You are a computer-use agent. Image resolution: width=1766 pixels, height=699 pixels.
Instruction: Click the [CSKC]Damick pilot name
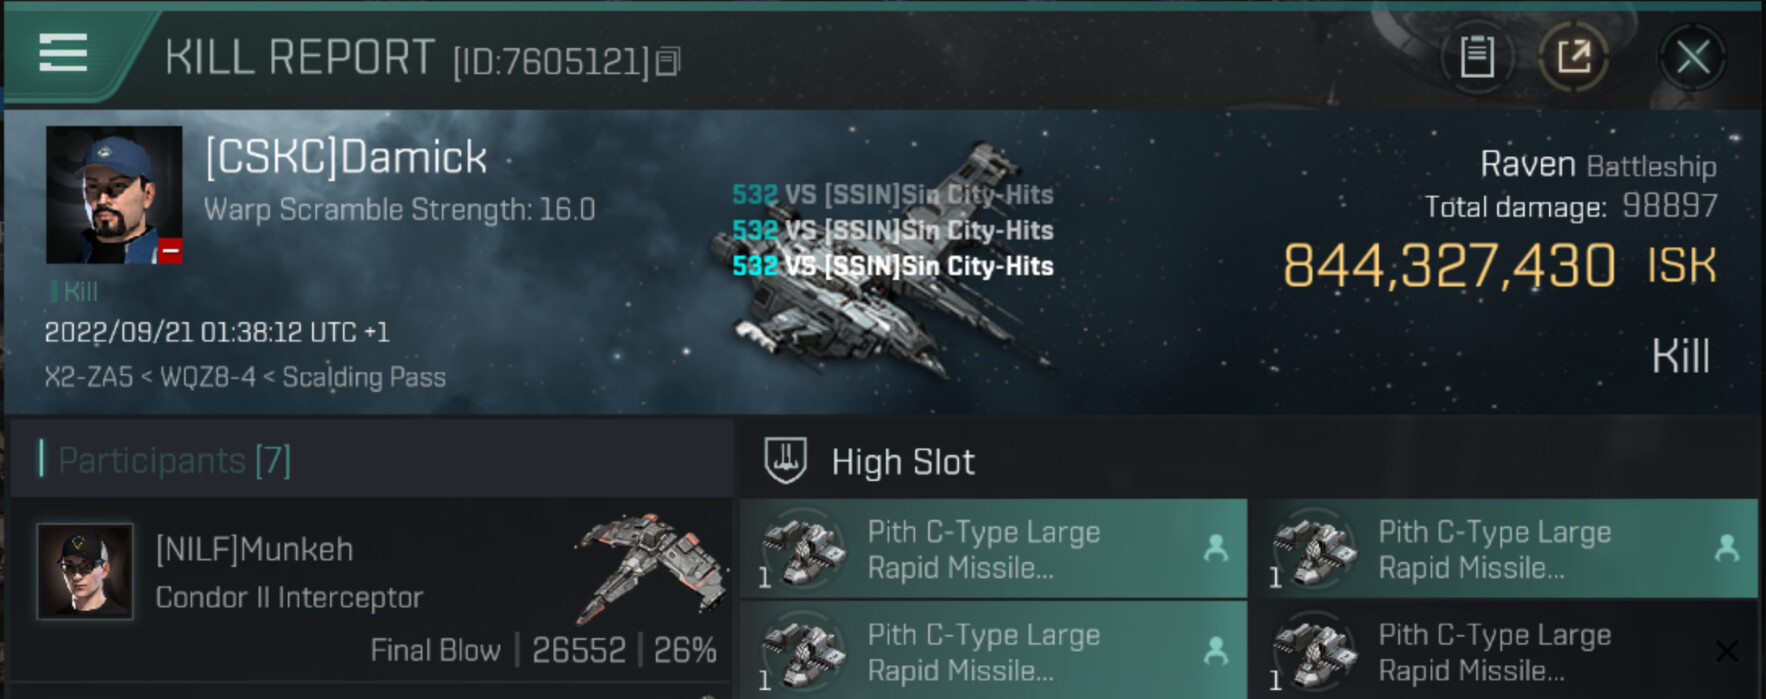pos(346,158)
